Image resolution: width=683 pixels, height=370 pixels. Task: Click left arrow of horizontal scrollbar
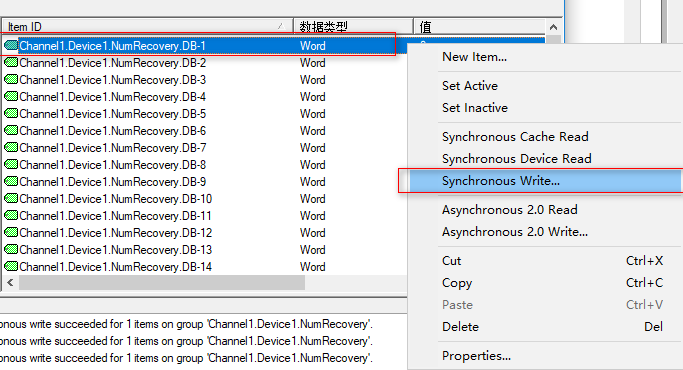[x=10, y=282]
